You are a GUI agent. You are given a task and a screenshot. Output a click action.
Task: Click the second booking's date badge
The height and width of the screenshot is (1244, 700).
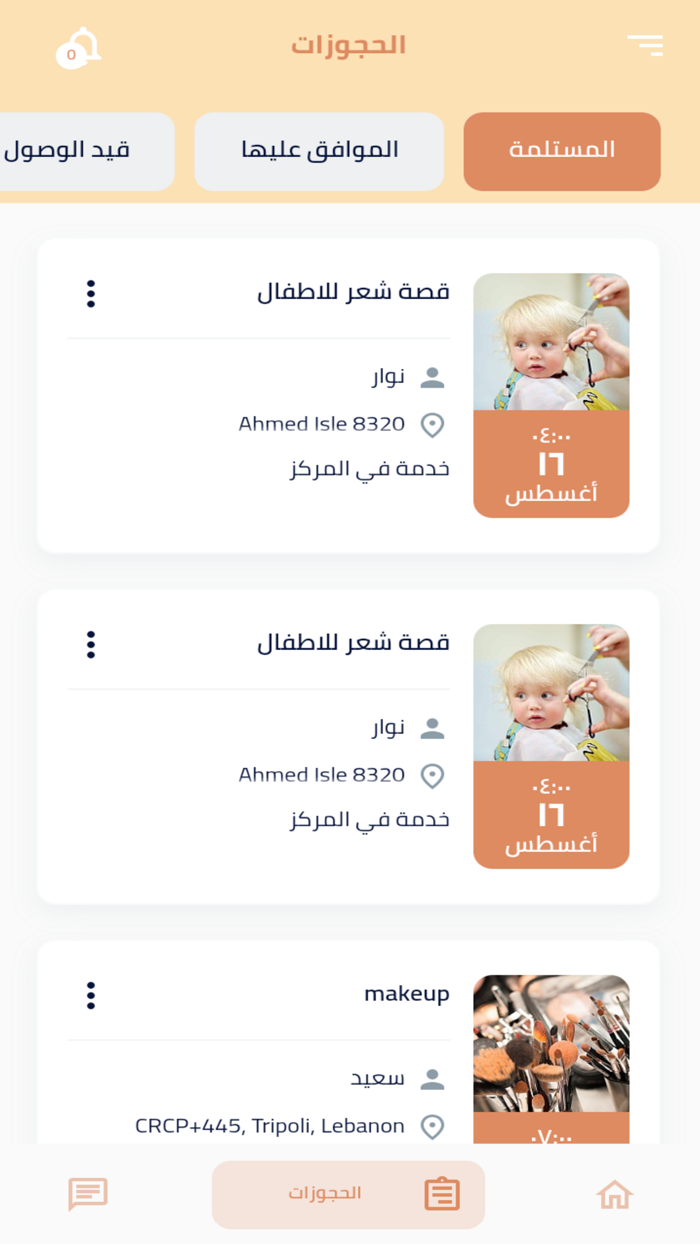[x=551, y=815]
